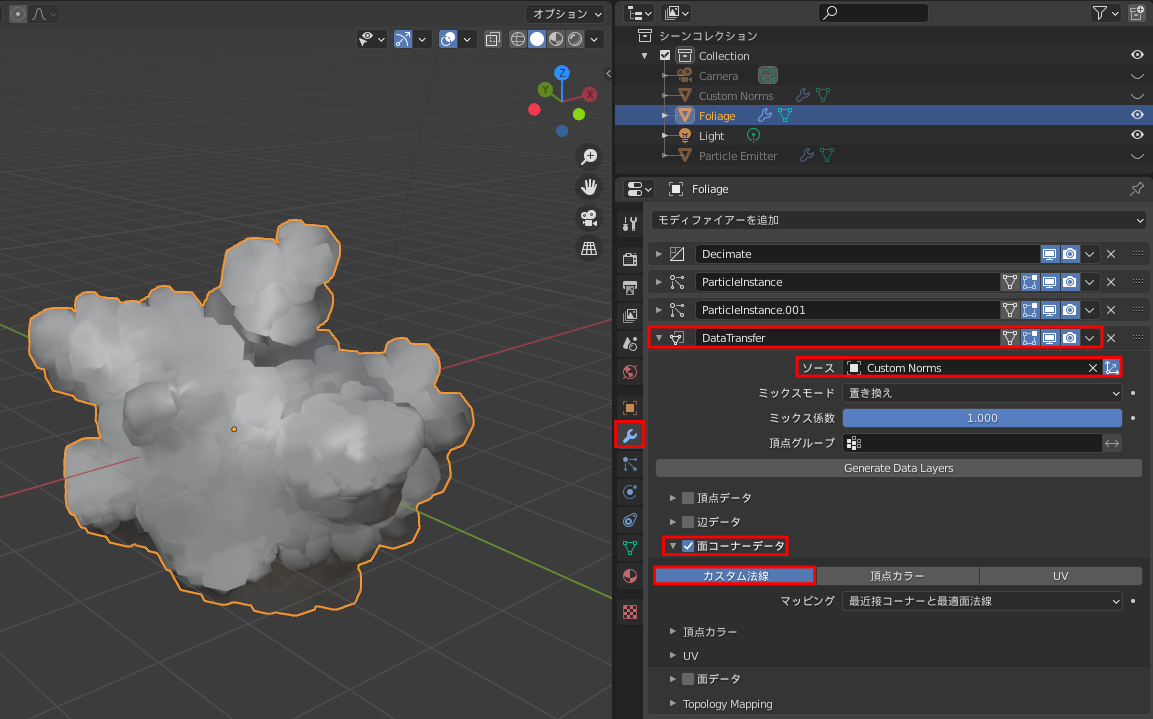1153x719 pixels.
Task: Expand the ParticleInstance modifier panel
Action: tap(659, 282)
